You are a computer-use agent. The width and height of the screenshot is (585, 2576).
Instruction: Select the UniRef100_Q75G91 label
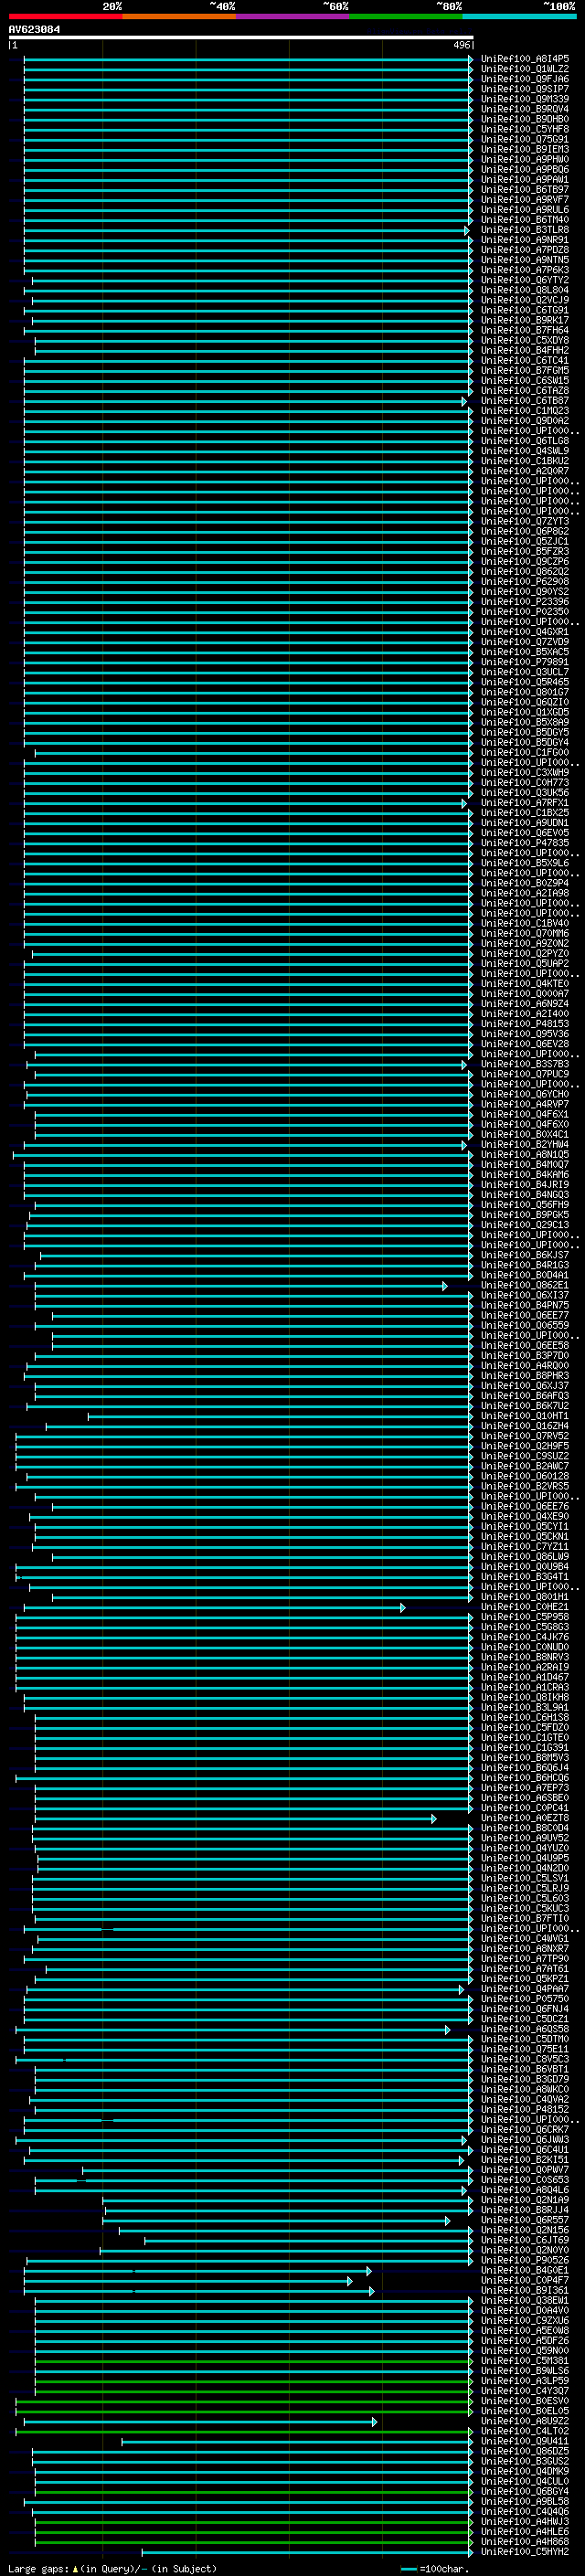tap(525, 139)
